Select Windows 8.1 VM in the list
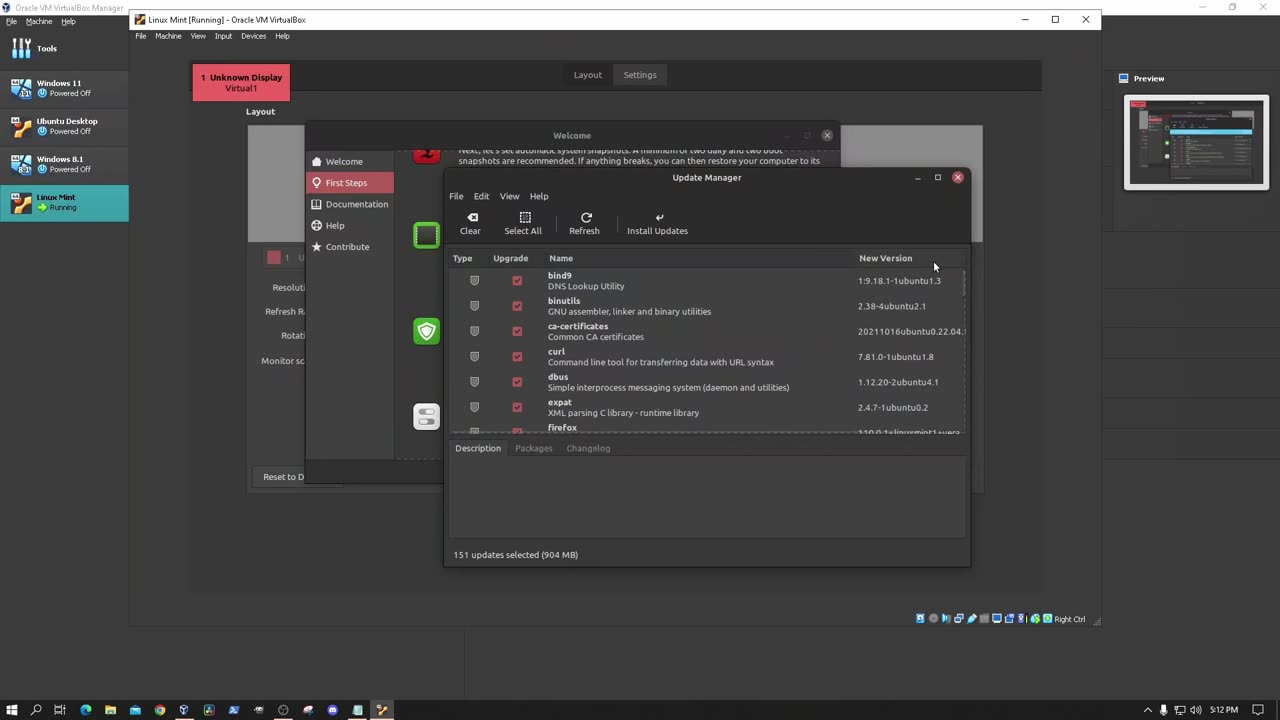 point(64,164)
